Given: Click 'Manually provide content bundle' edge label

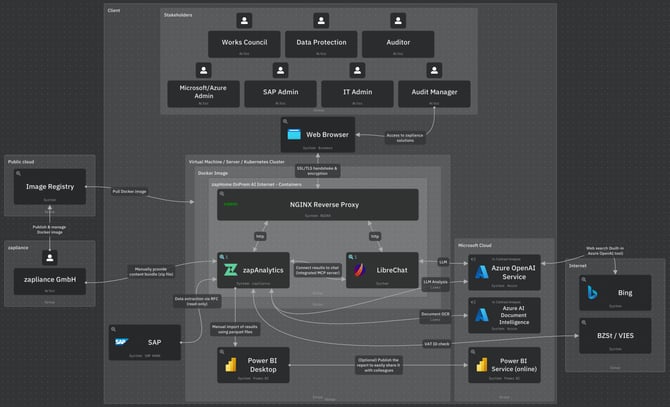Looking at the screenshot, I should pos(151,272).
